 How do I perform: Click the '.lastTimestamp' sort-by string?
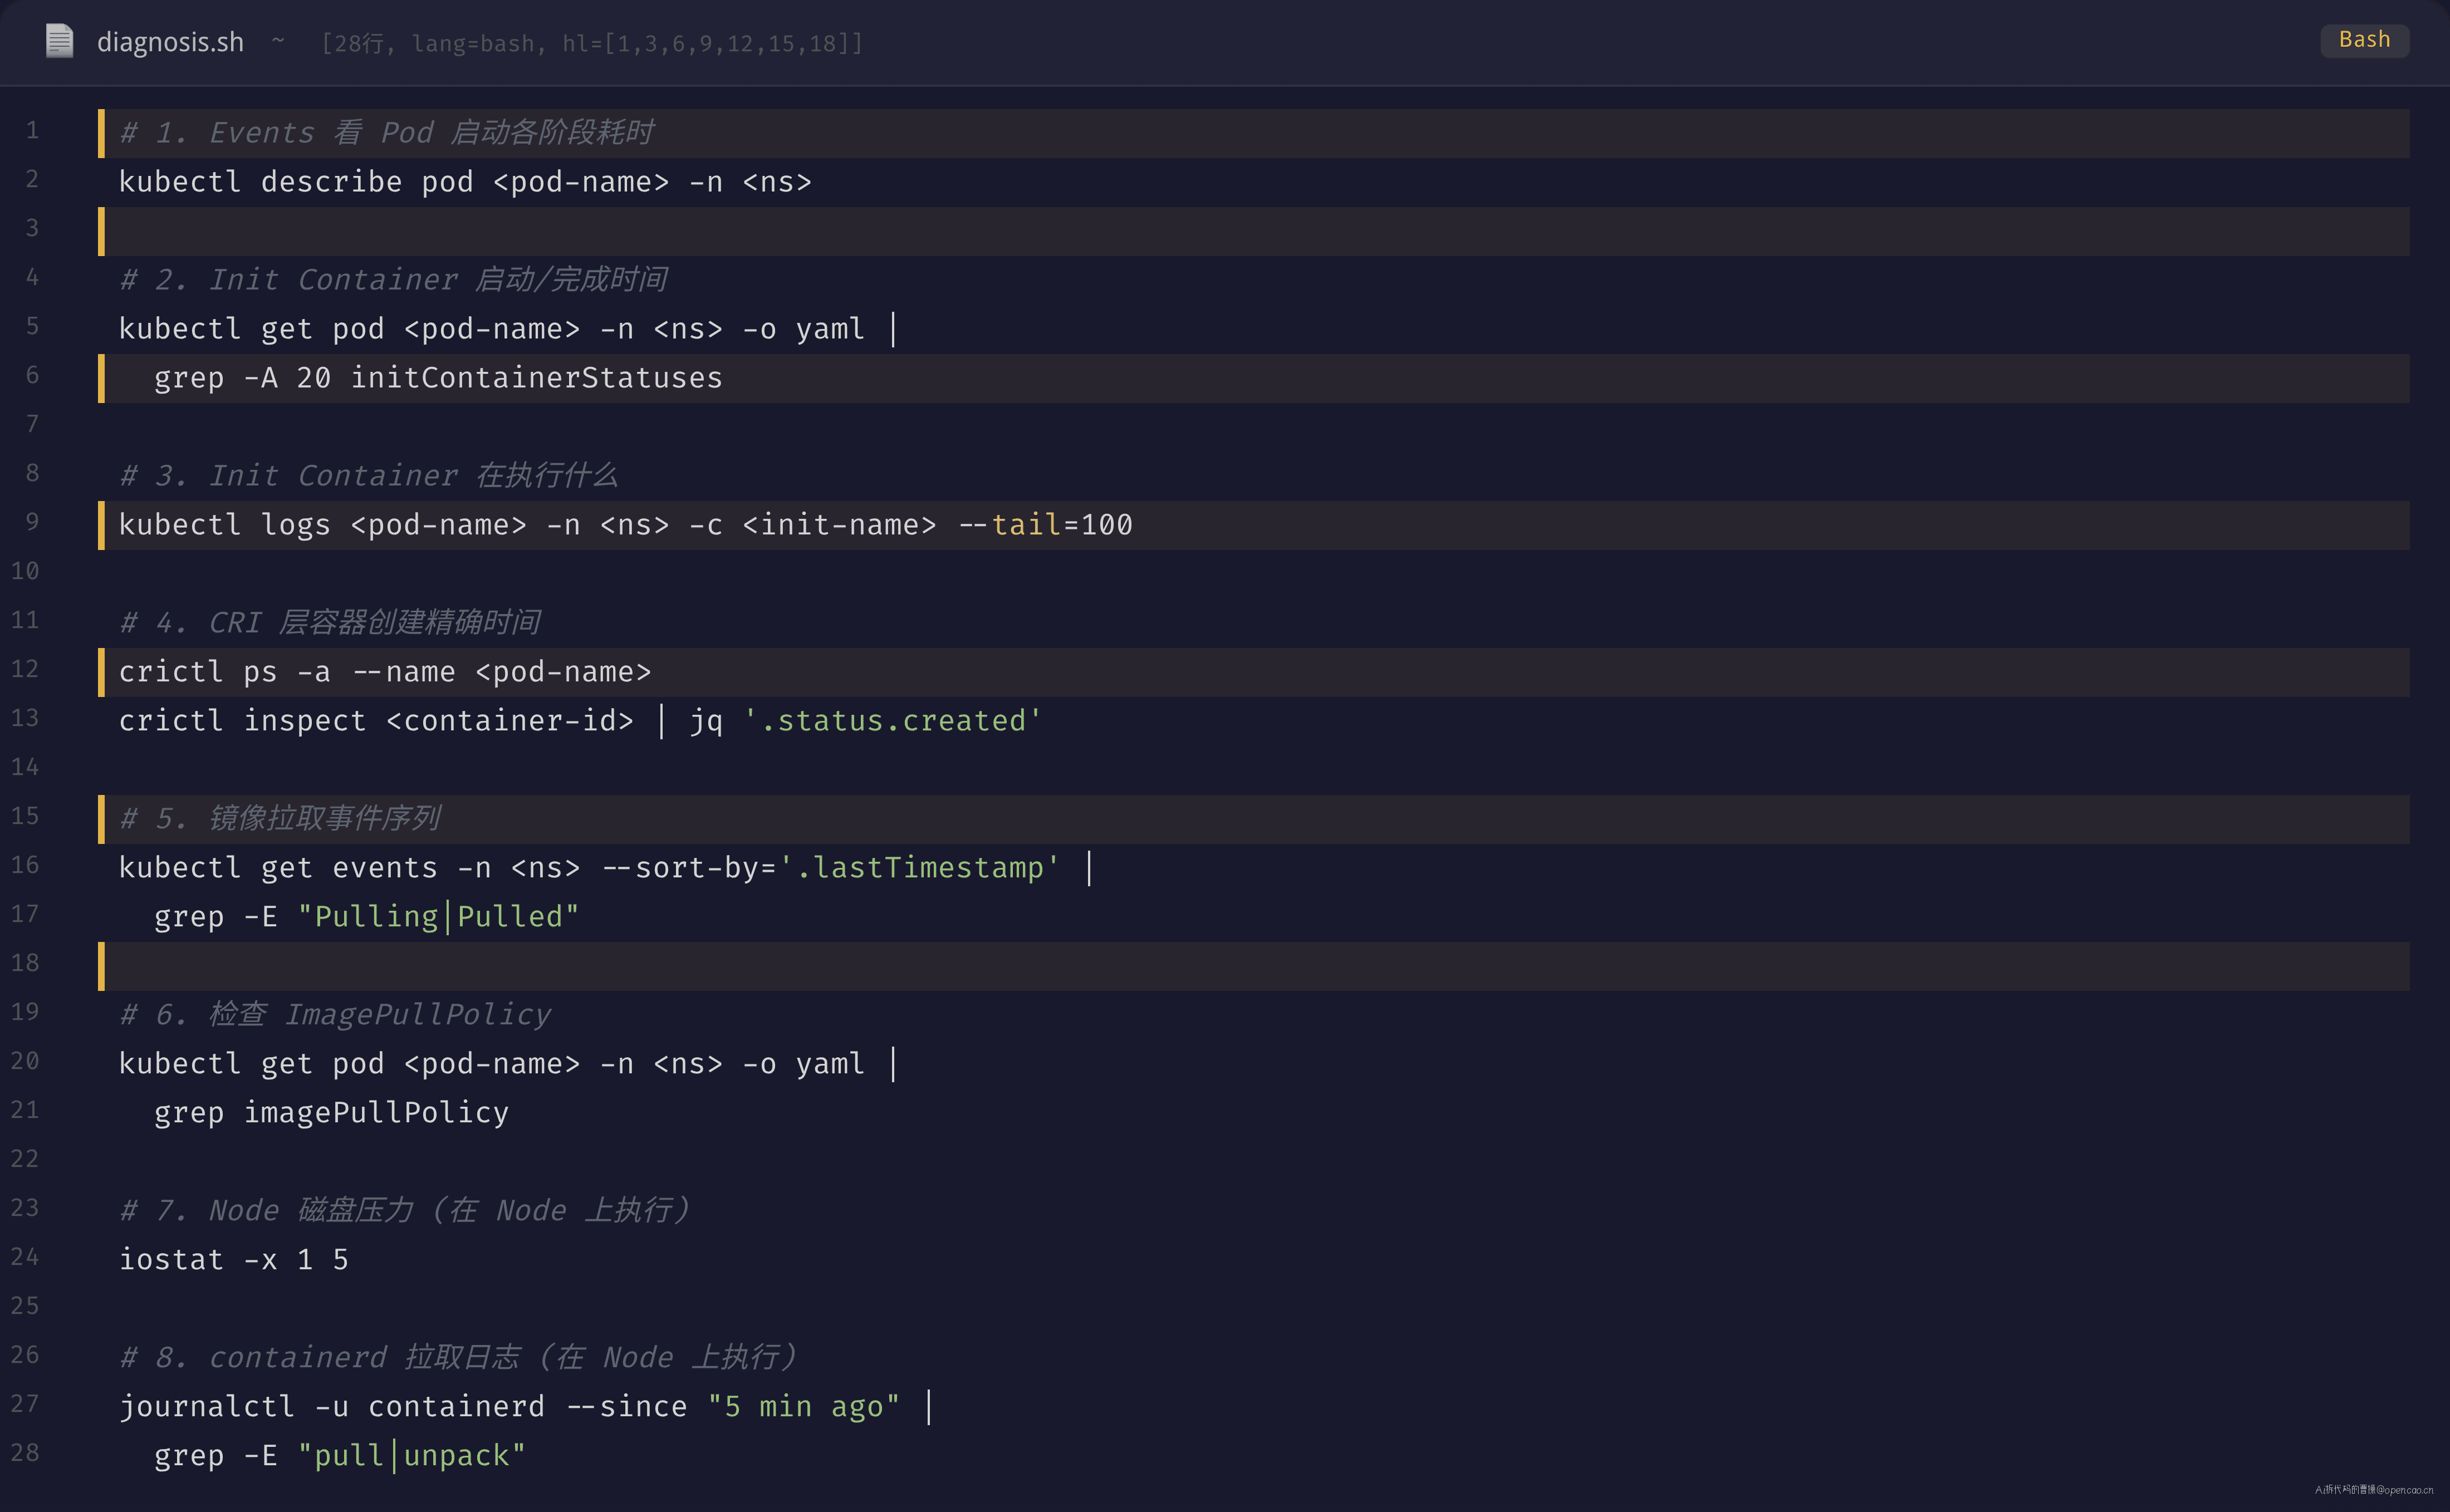[x=919, y=868]
